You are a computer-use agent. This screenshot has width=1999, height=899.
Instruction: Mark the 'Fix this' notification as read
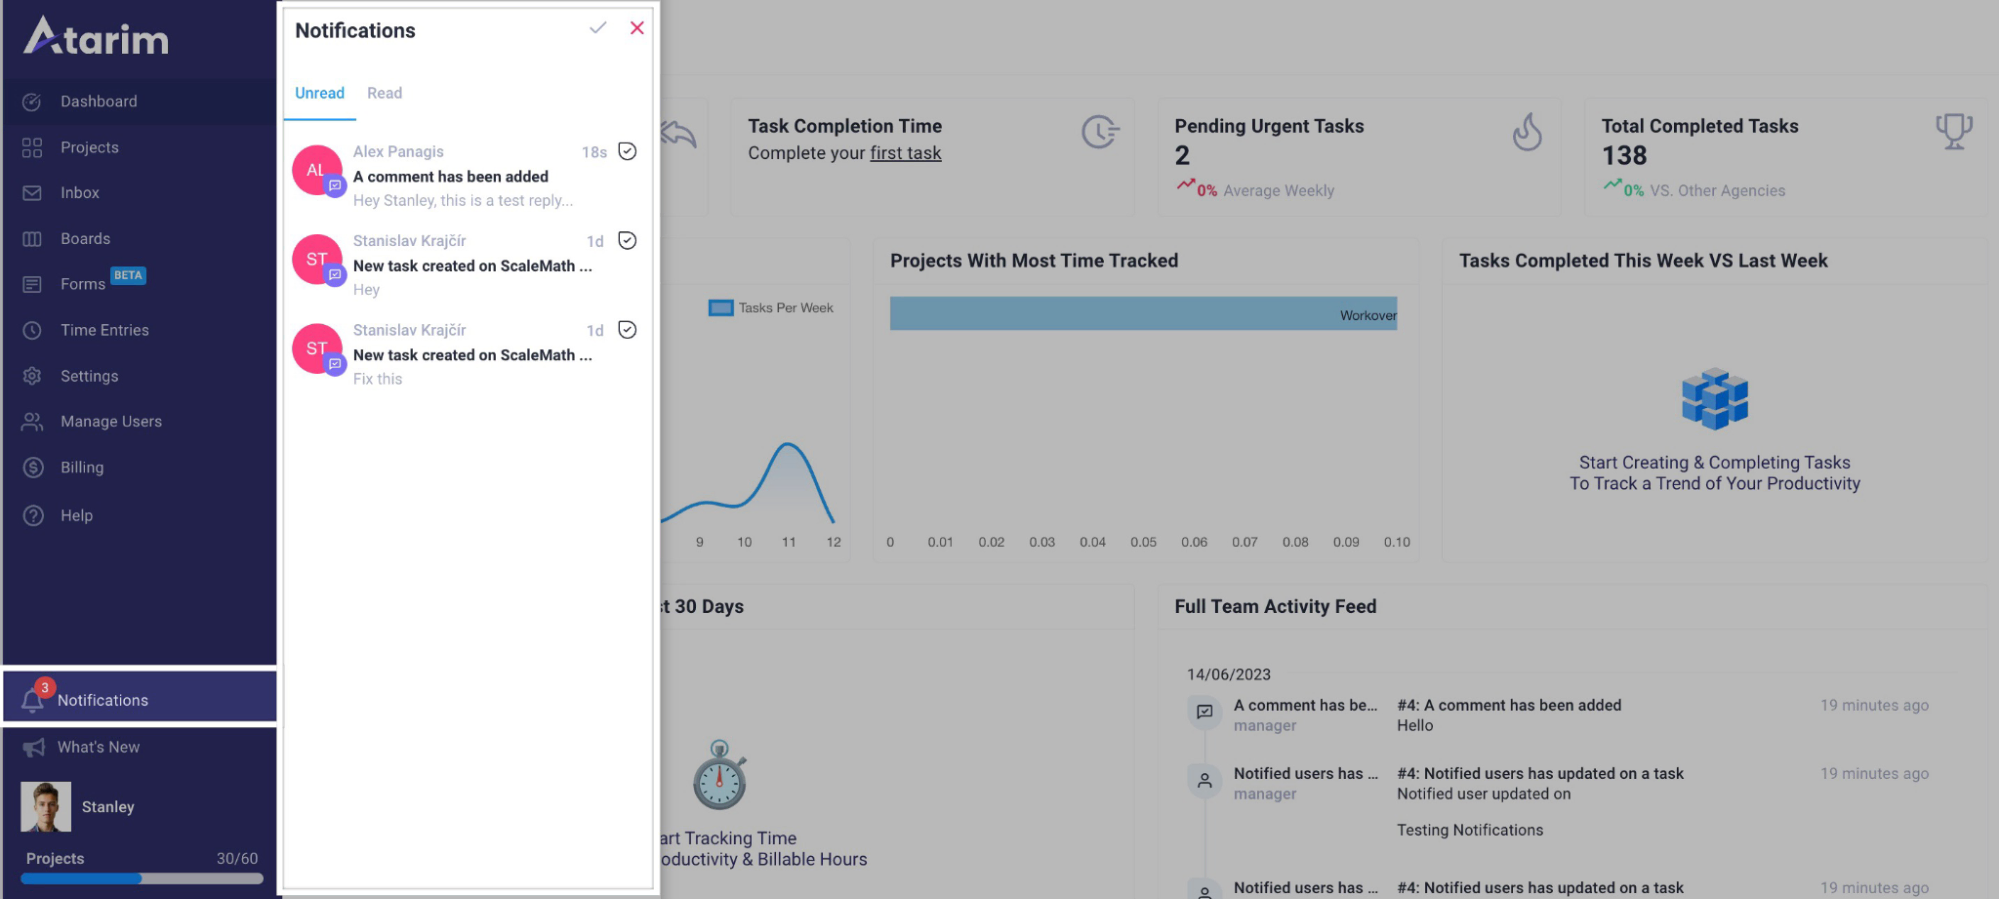(627, 330)
